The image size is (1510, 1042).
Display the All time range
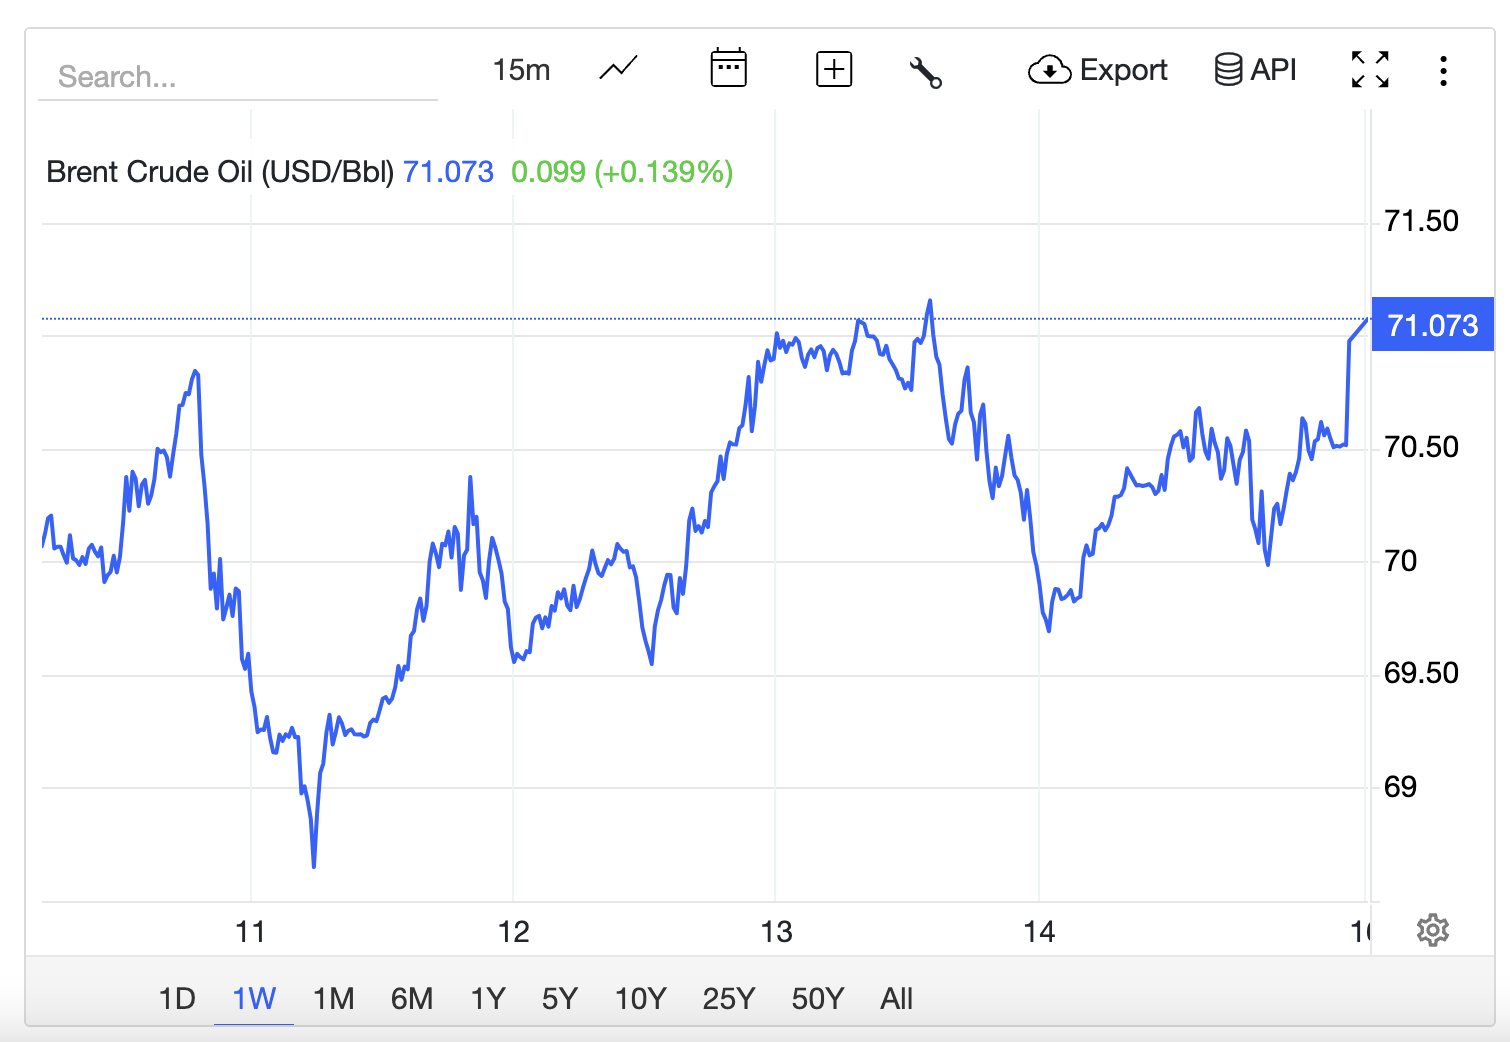897,998
